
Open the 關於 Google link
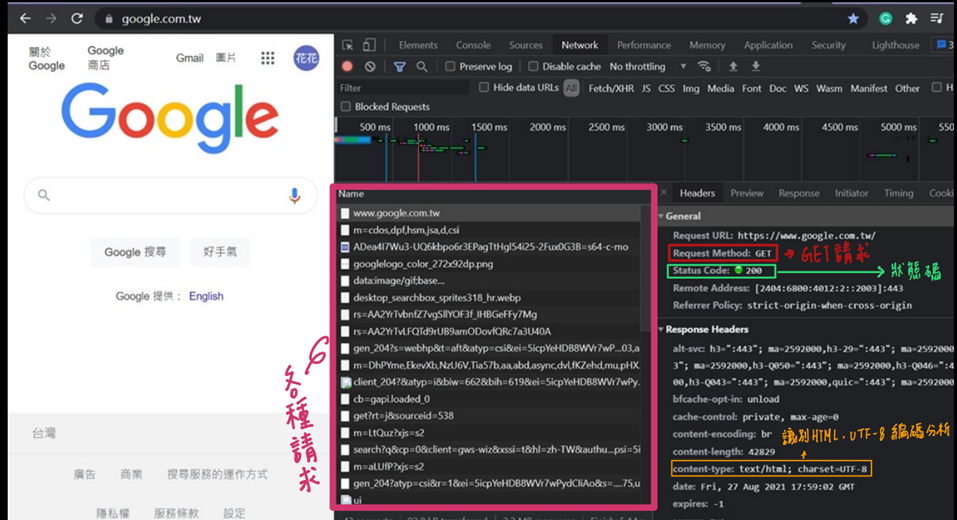[46, 59]
